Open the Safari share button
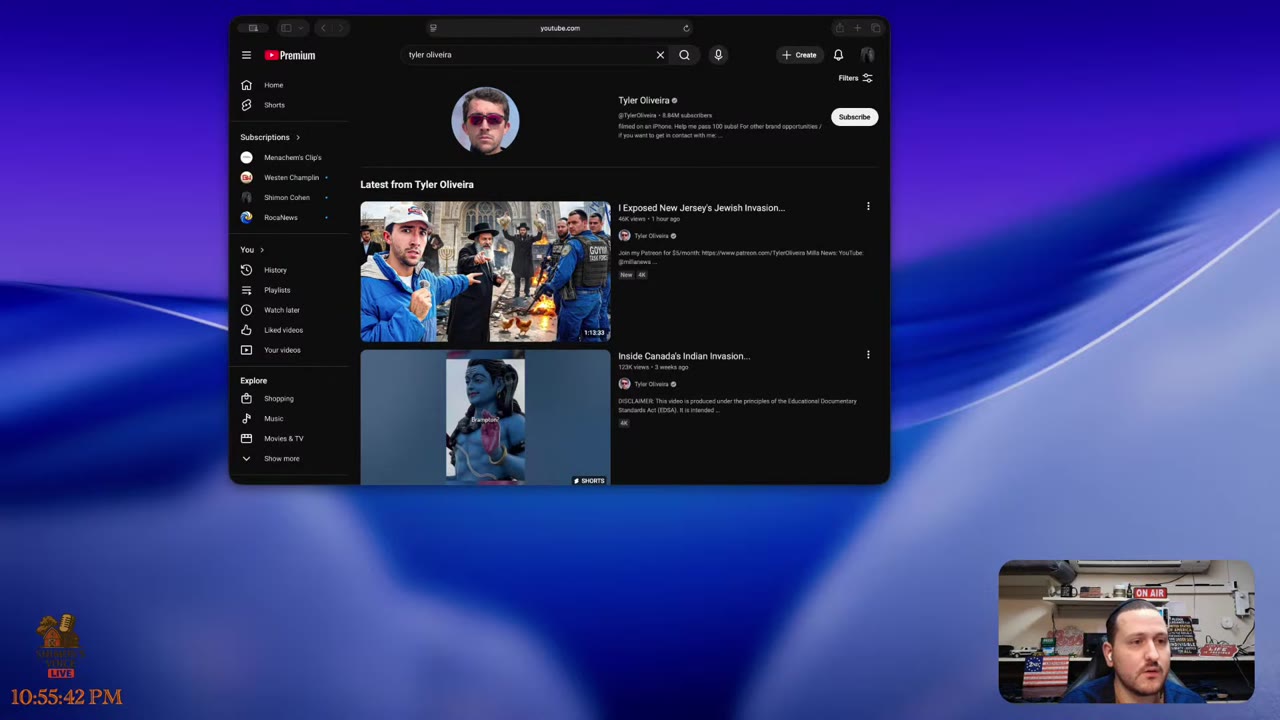This screenshot has width=1280, height=720. [839, 28]
